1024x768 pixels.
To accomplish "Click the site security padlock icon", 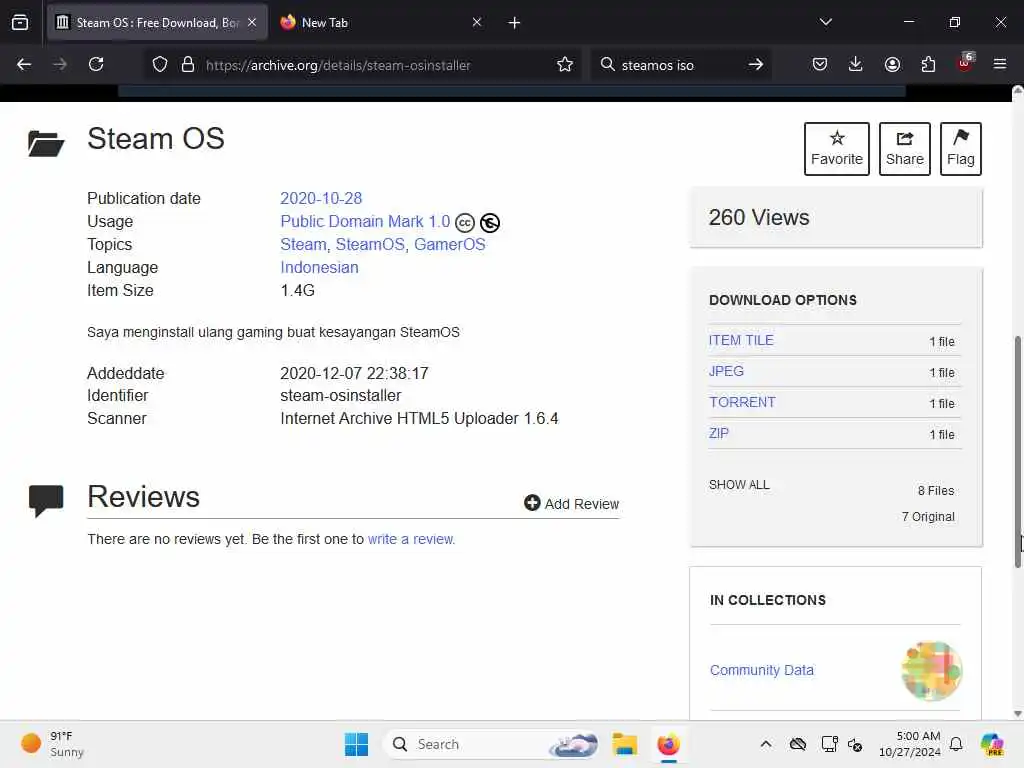I will click(x=188, y=64).
